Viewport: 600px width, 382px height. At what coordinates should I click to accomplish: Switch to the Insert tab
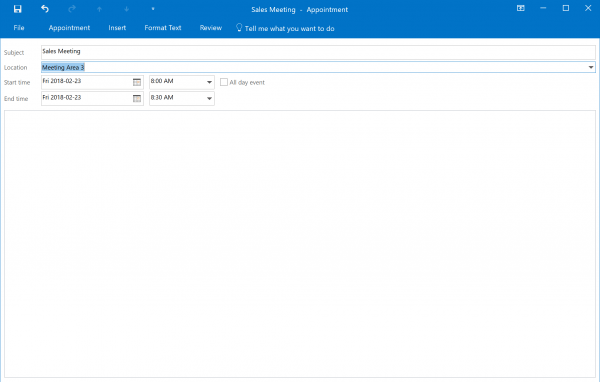click(117, 28)
